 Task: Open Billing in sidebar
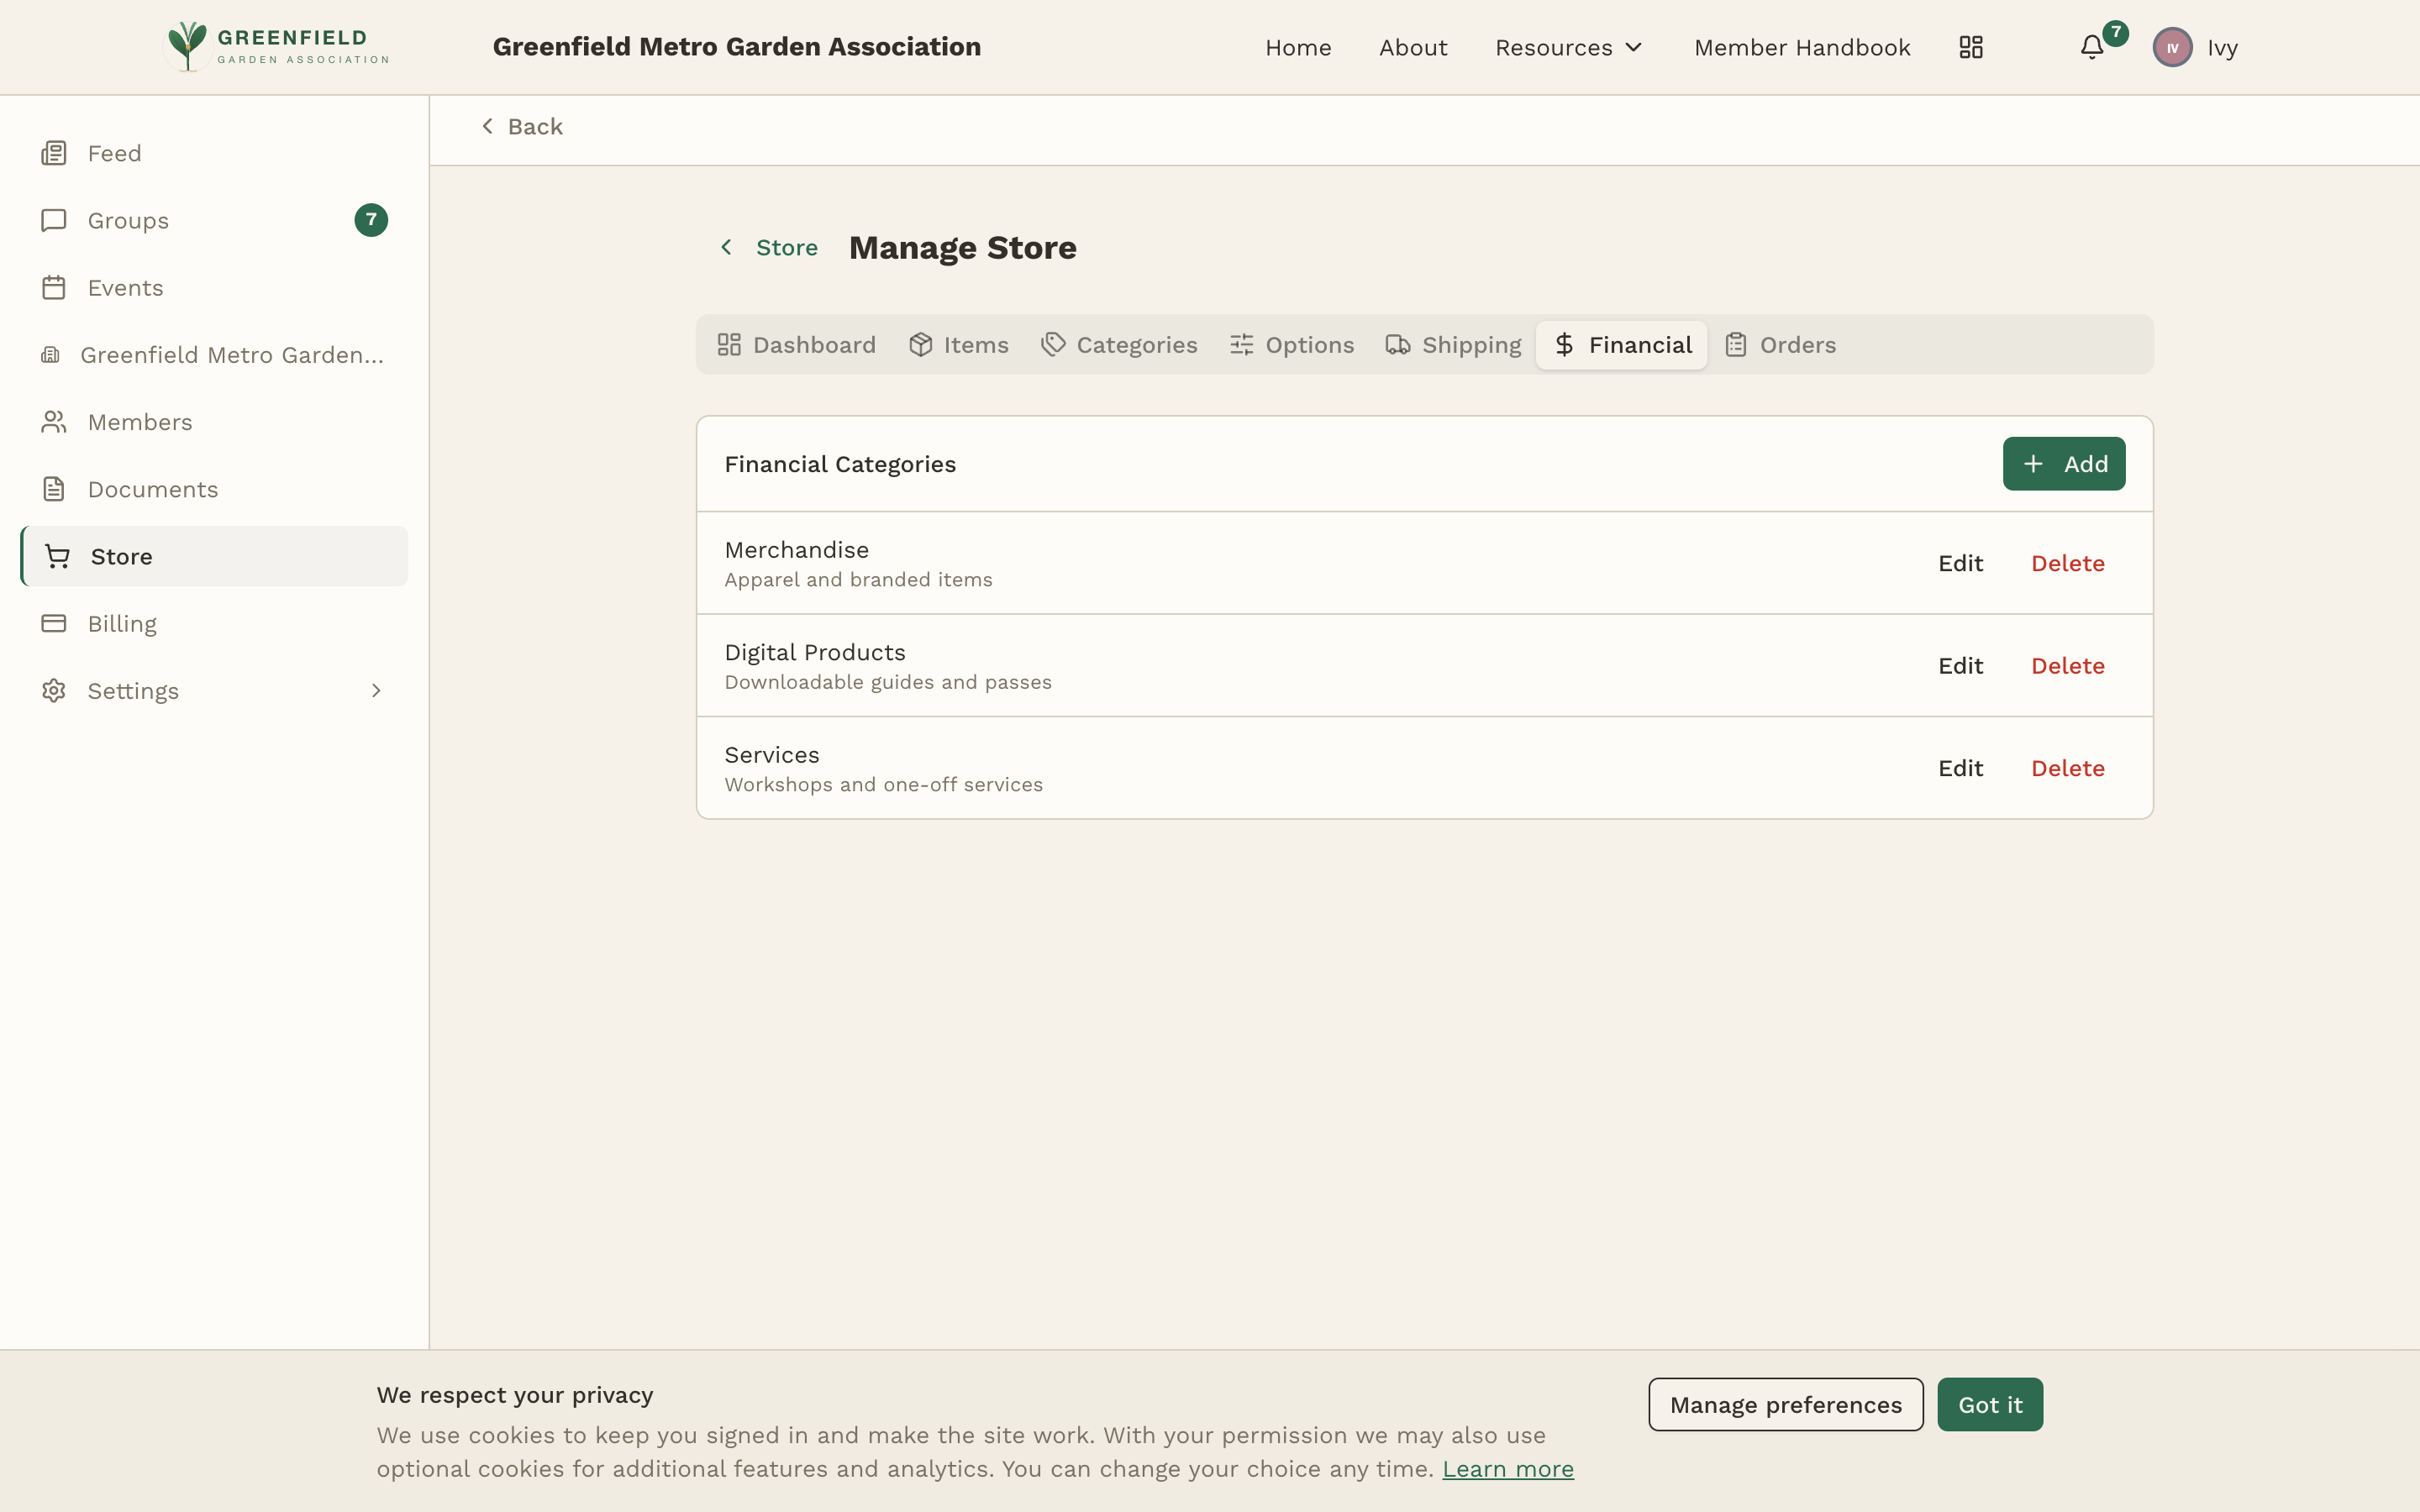tap(214, 623)
